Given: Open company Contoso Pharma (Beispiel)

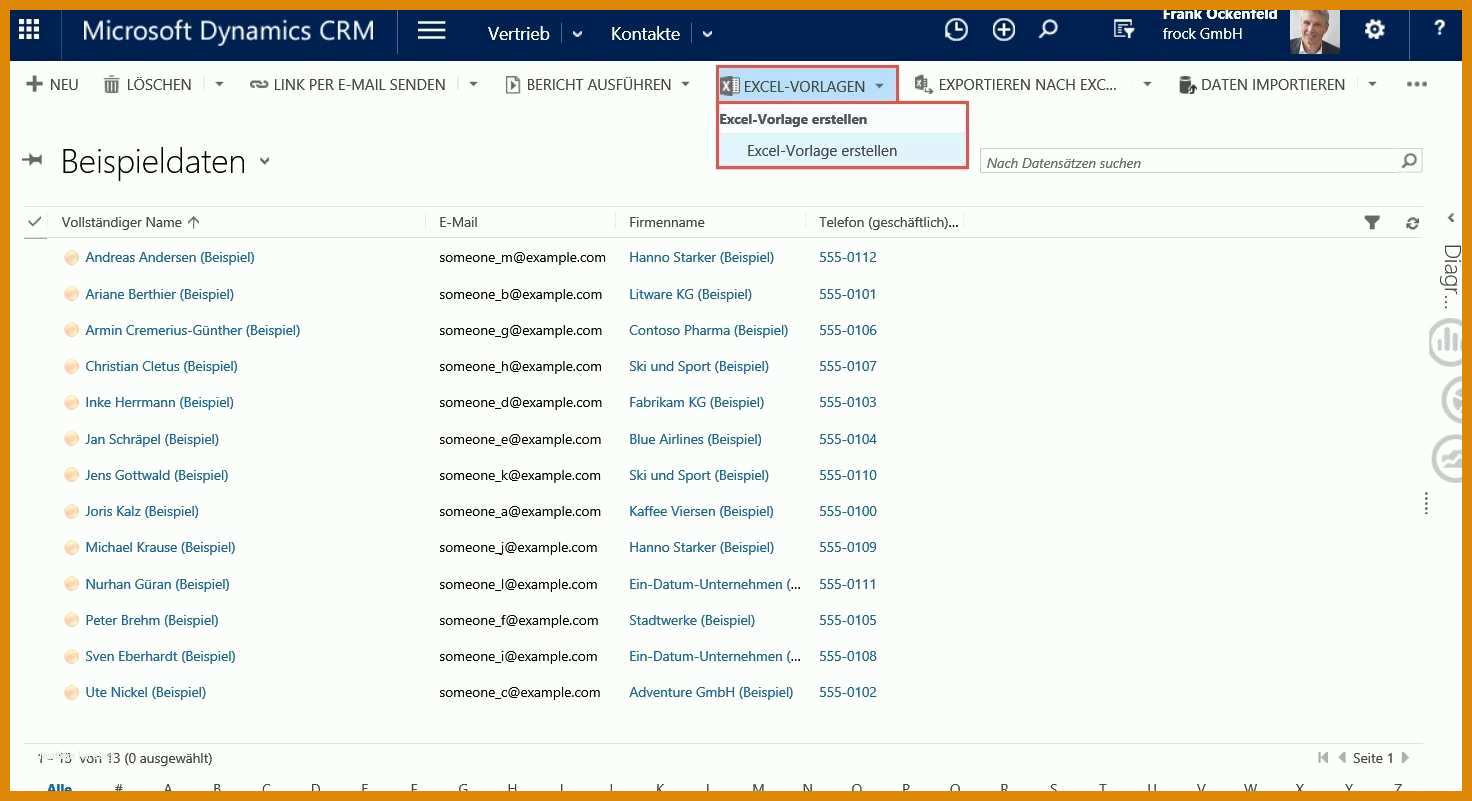Looking at the screenshot, I should pyautogui.click(x=708, y=330).
